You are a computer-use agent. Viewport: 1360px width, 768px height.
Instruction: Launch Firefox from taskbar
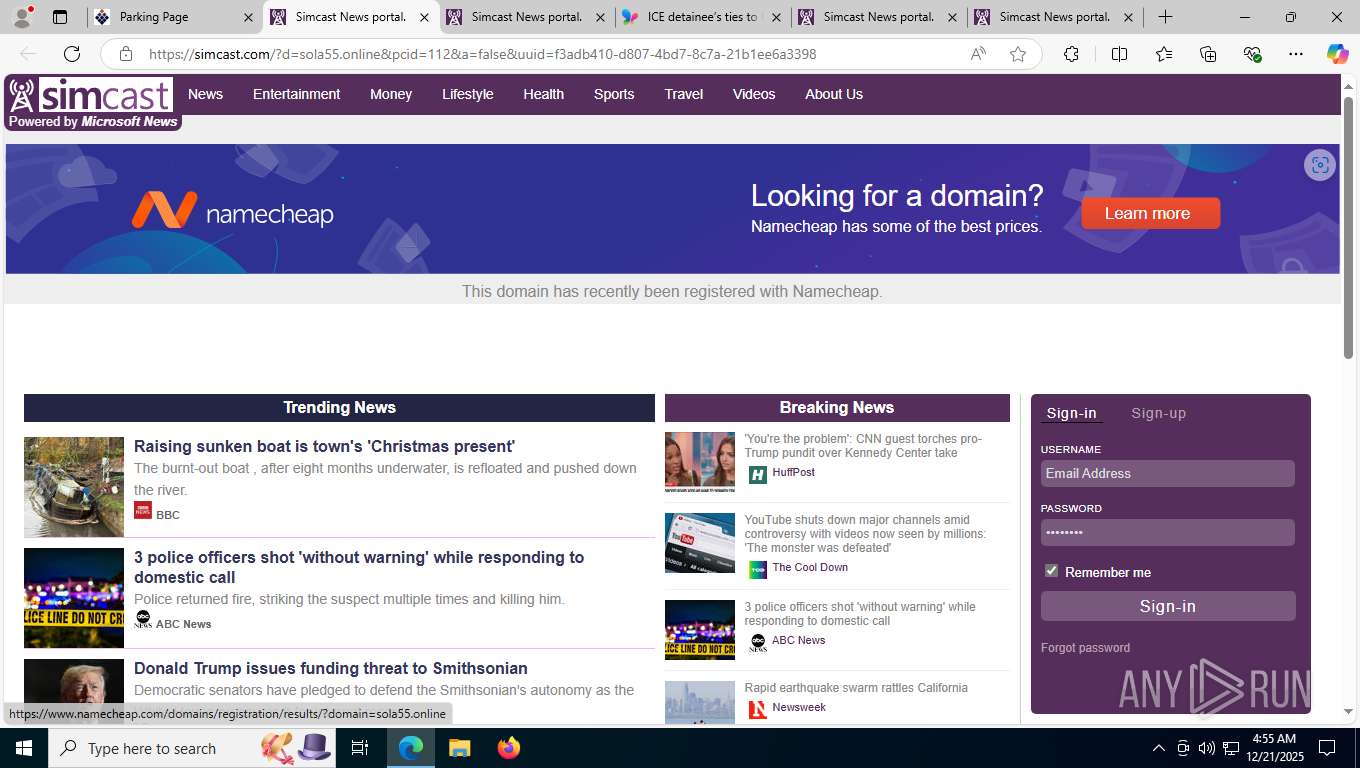(509, 748)
